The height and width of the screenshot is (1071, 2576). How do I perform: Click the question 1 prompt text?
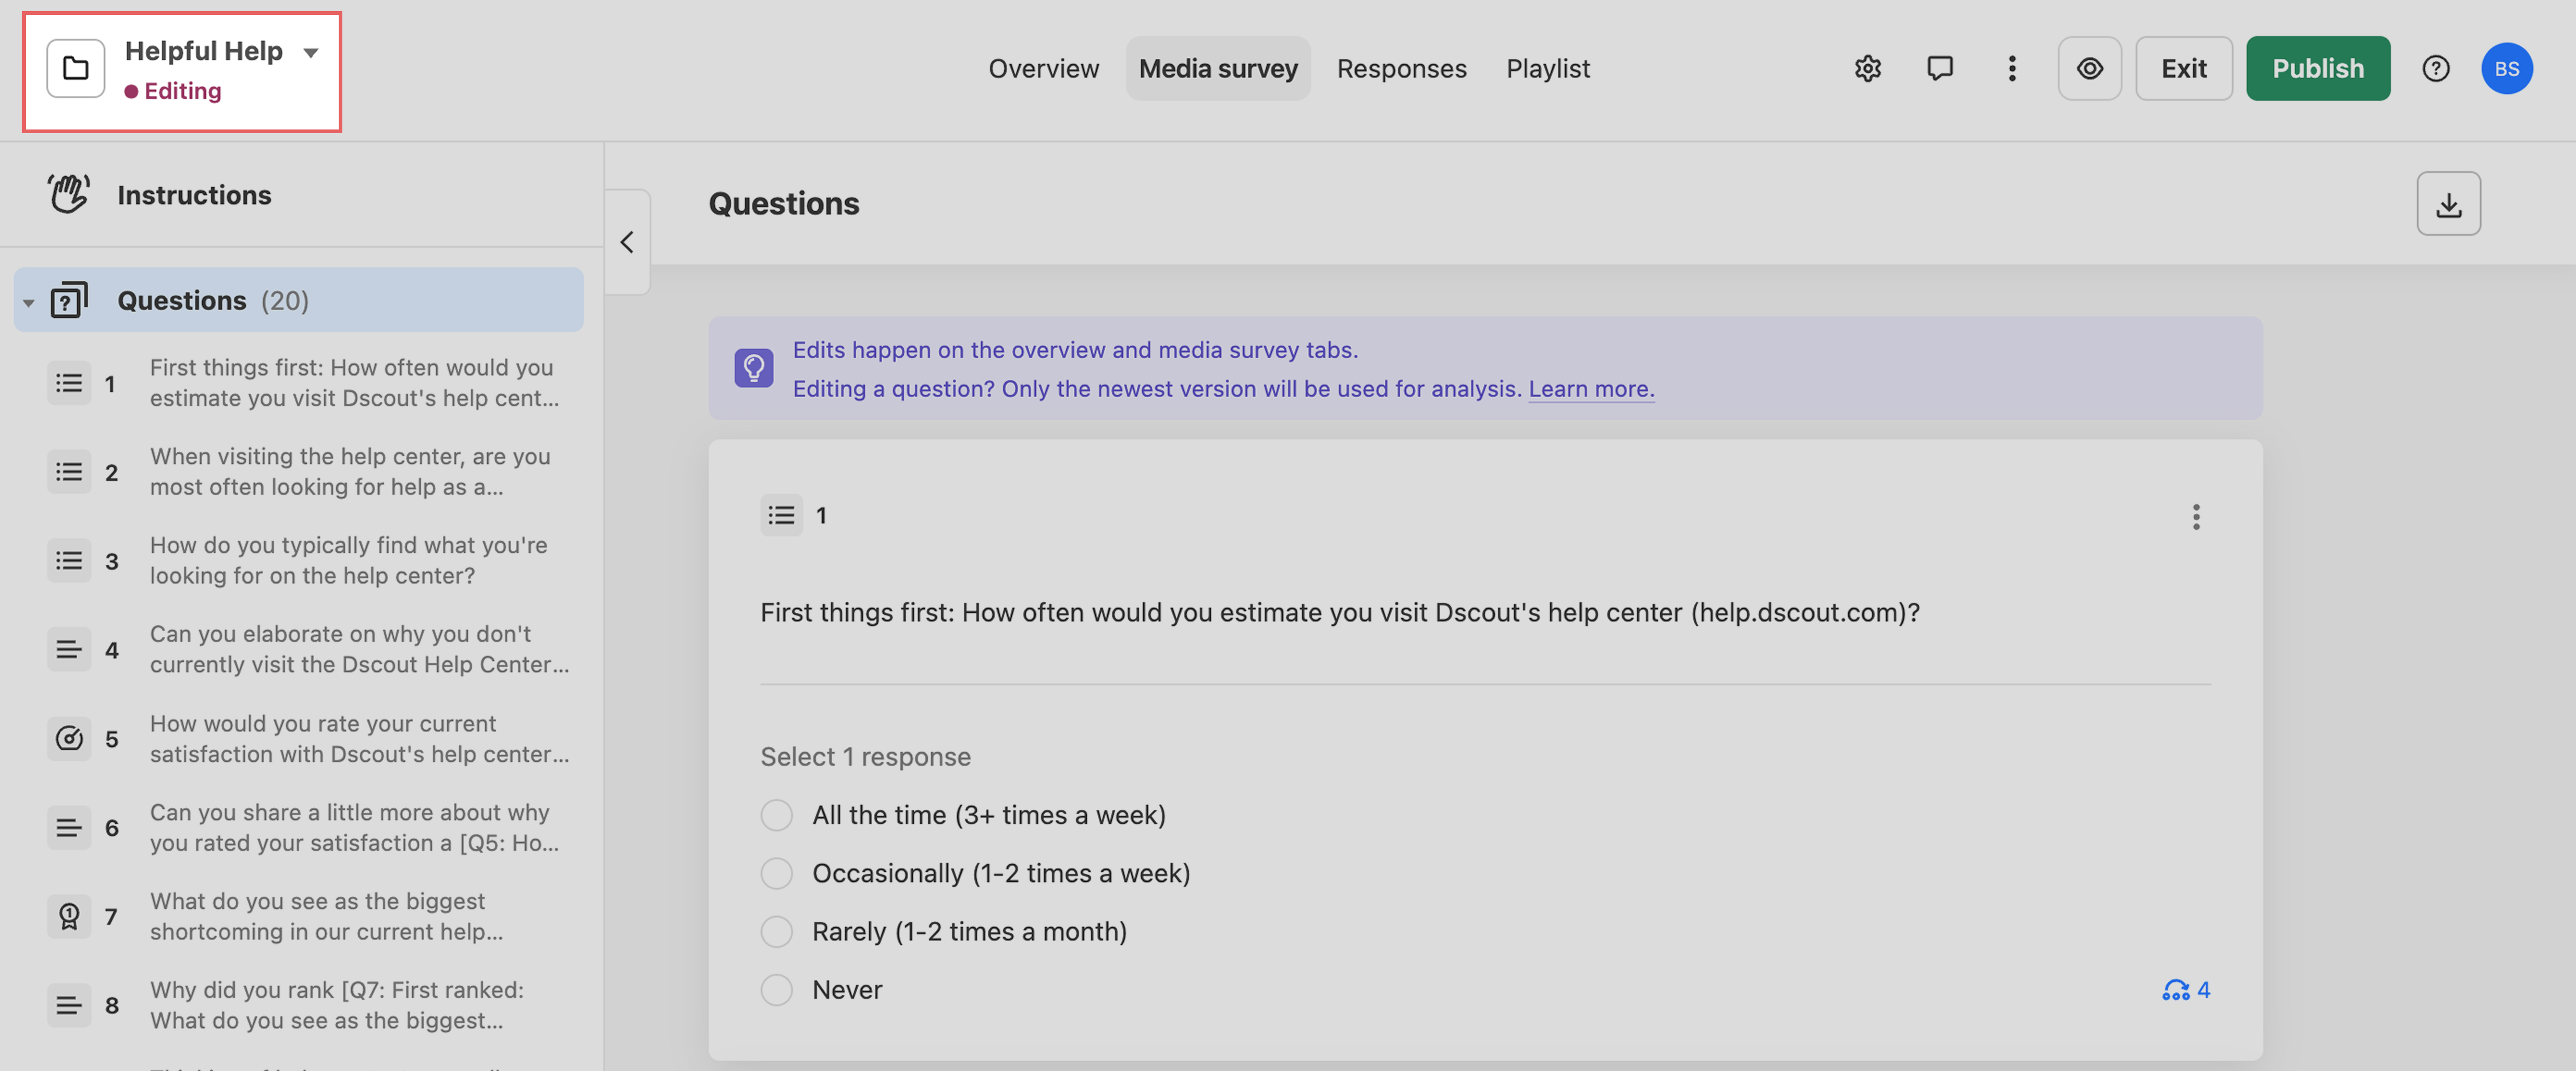coord(1339,613)
